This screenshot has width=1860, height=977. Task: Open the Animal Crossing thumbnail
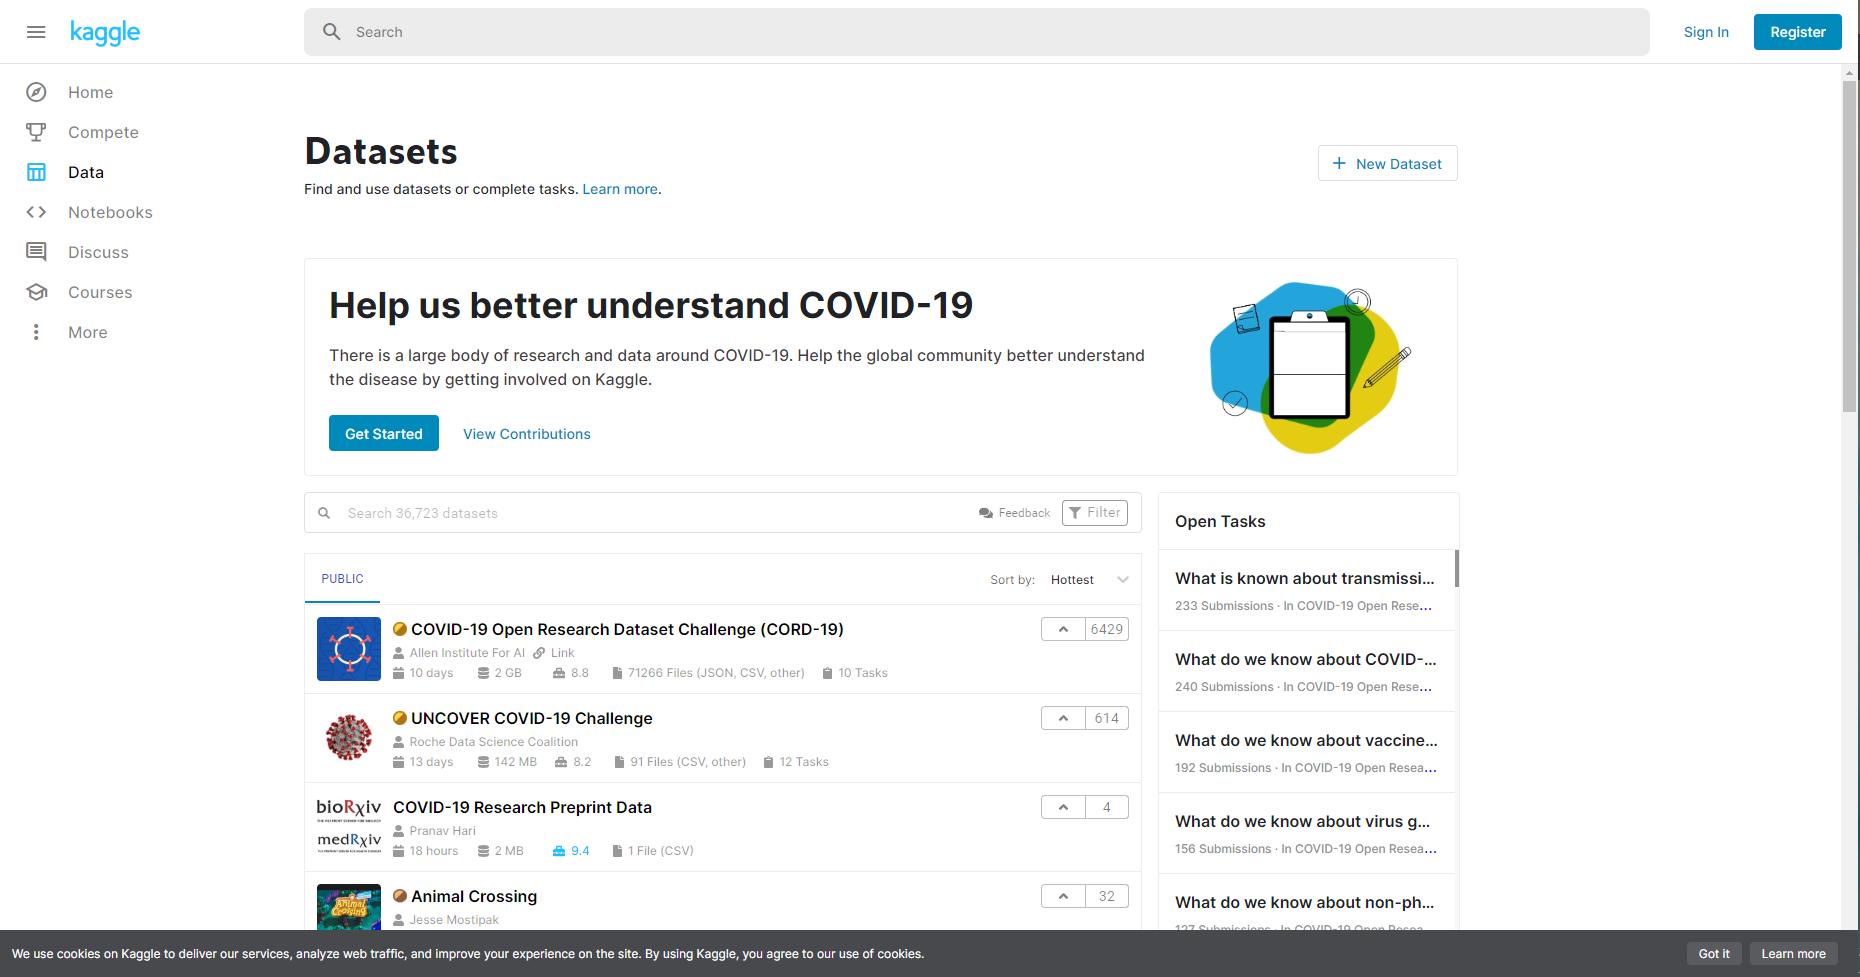tap(349, 906)
